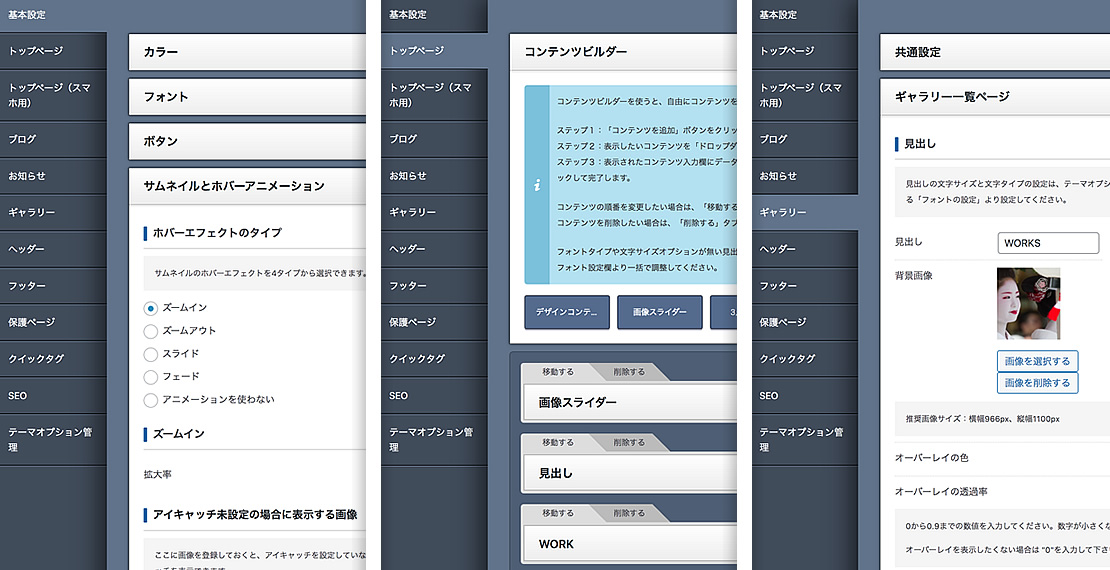The height and width of the screenshot is (570, 1110).
Task: Open テーマオプション管理 tab in left panel
Action: pos(53,440)
